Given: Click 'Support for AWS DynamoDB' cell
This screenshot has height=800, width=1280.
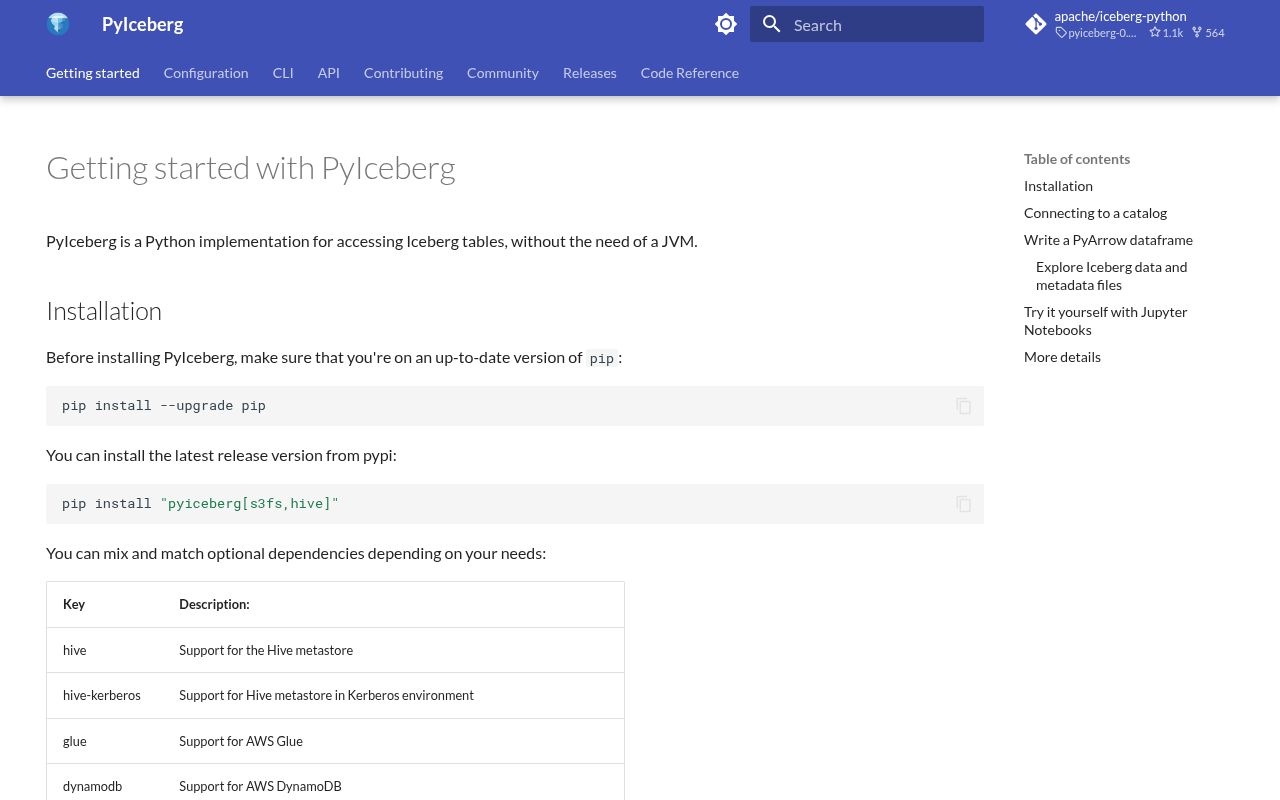Looking at the screenshot, I should (393, 786).
